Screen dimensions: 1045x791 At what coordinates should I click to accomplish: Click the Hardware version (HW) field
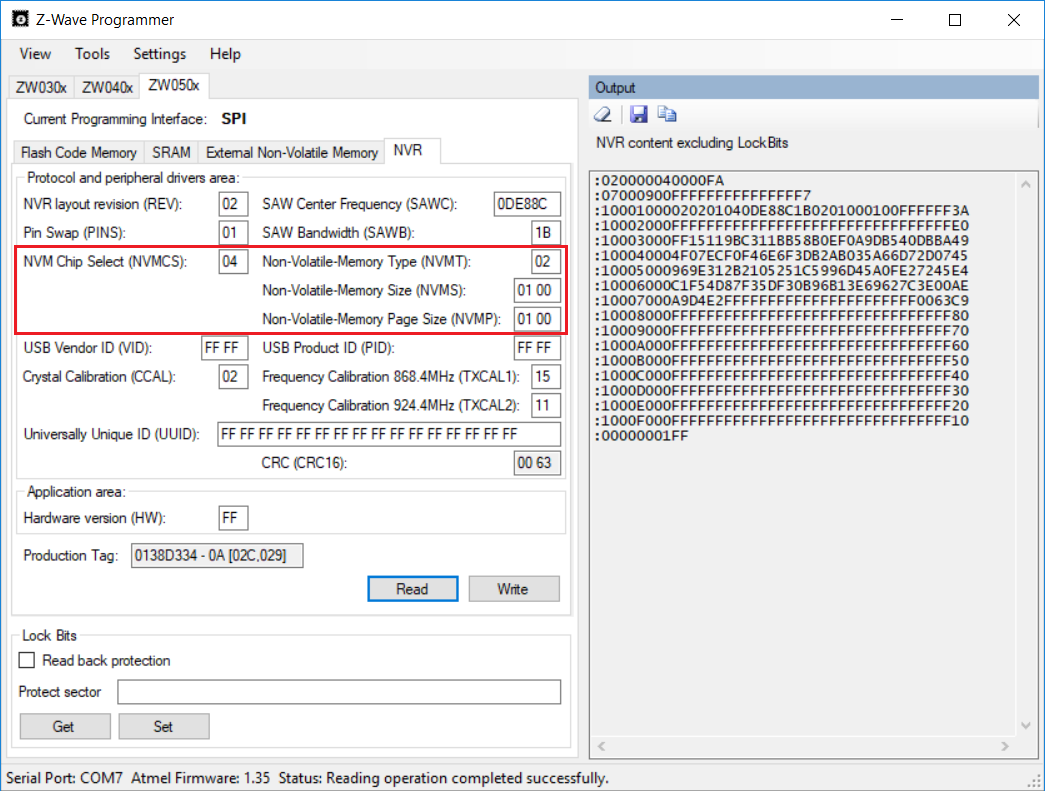(x=233, y=518)
